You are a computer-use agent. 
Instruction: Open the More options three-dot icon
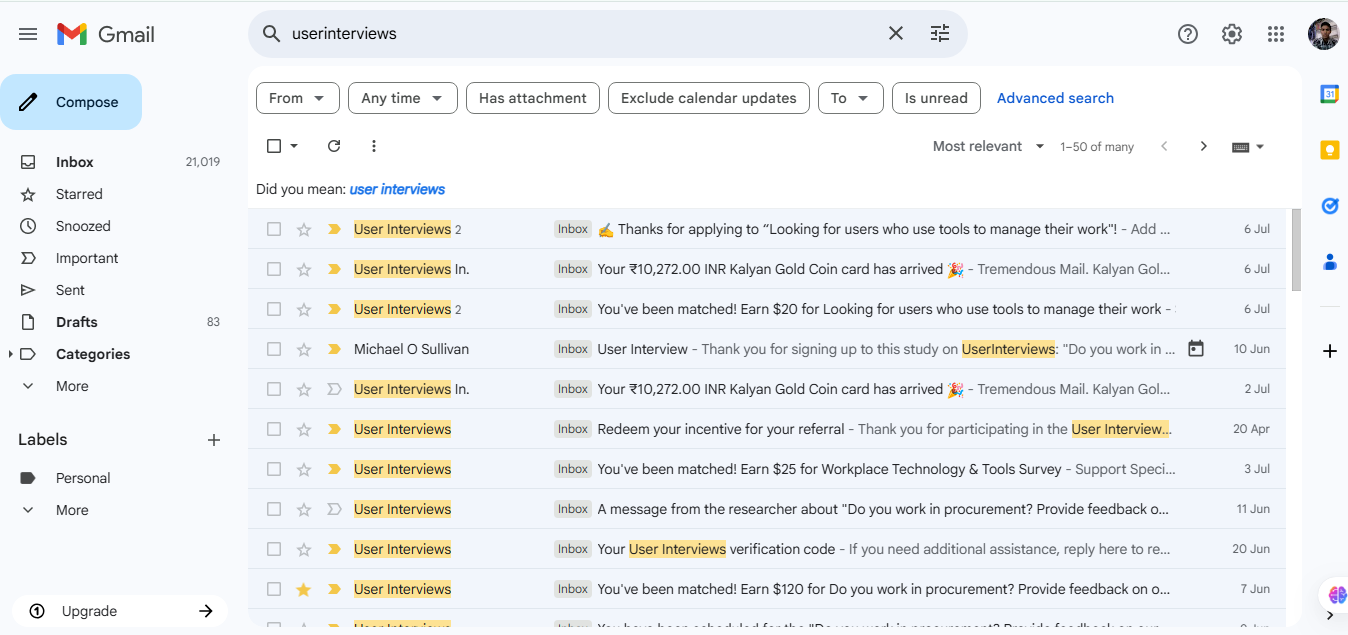[374, 146]
